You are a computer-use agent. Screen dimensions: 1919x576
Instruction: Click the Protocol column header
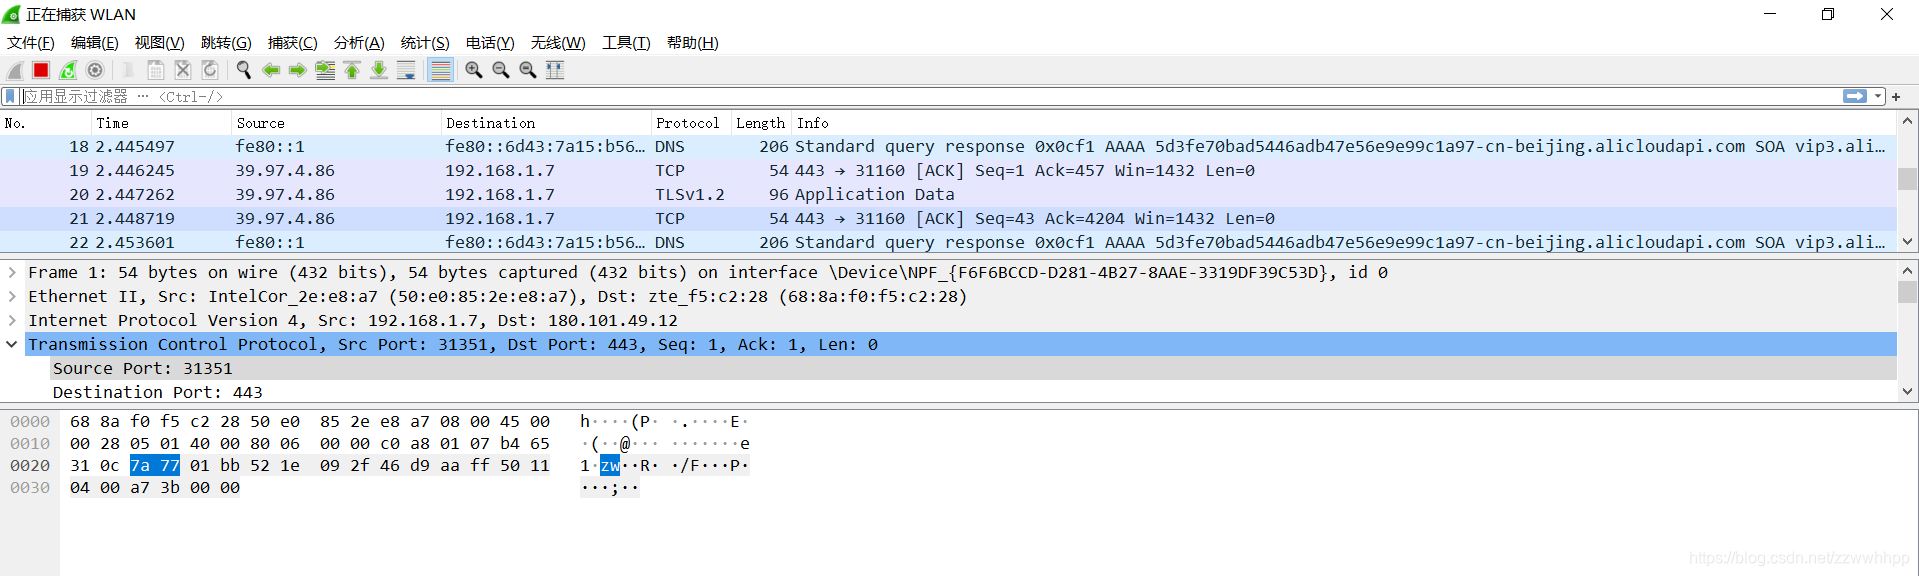pos(688,123)
